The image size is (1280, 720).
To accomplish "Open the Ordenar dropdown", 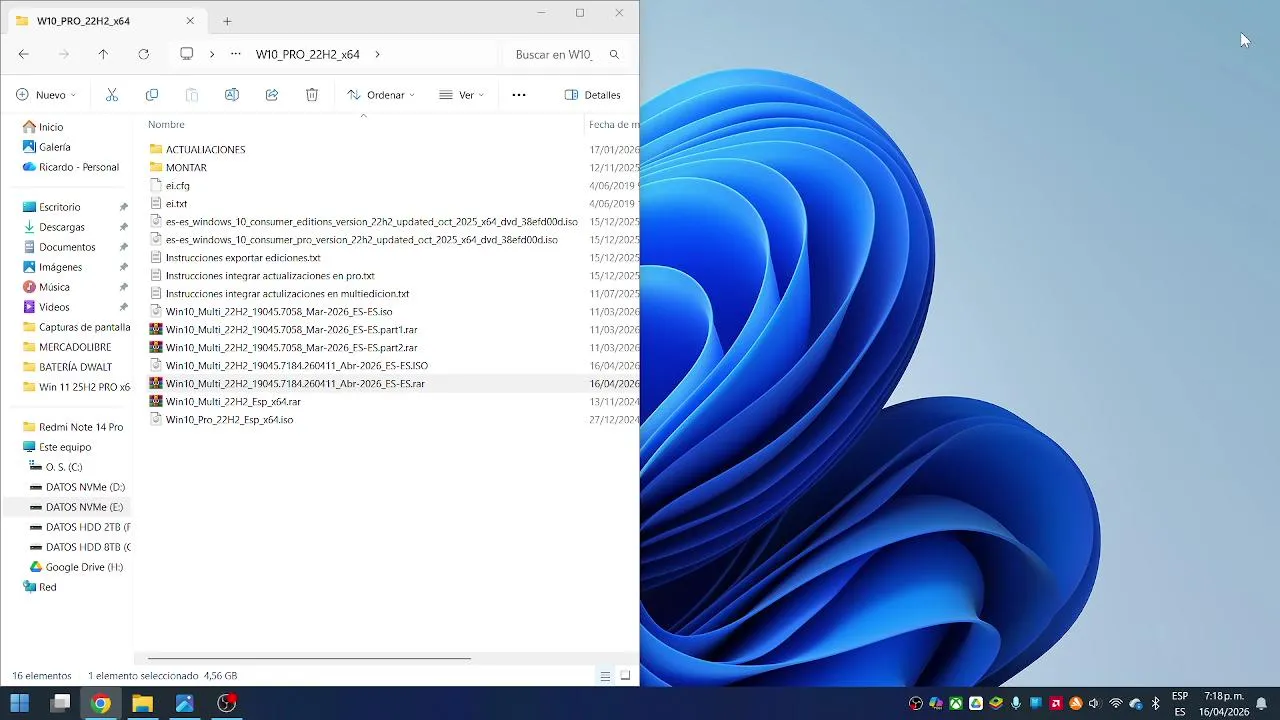I will [381, 95].
